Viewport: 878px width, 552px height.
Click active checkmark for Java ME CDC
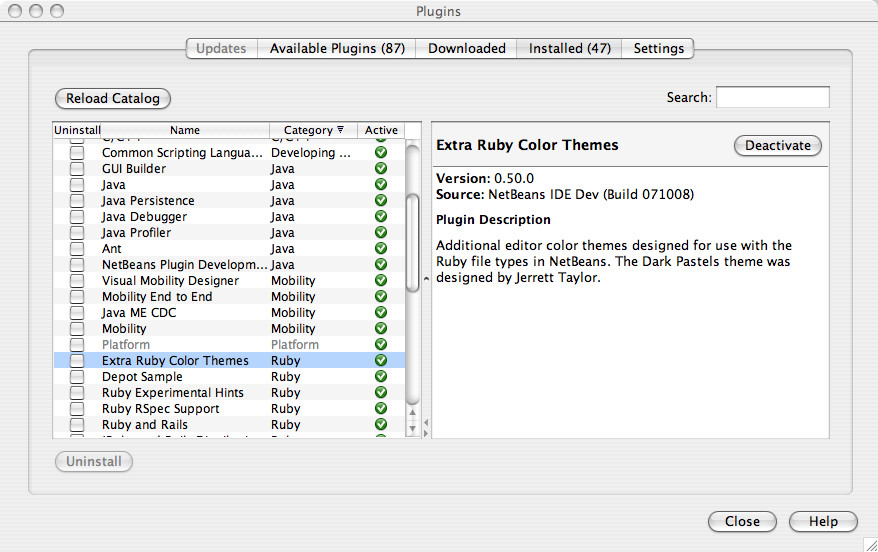pyautogui.click(x=381, y=312)
